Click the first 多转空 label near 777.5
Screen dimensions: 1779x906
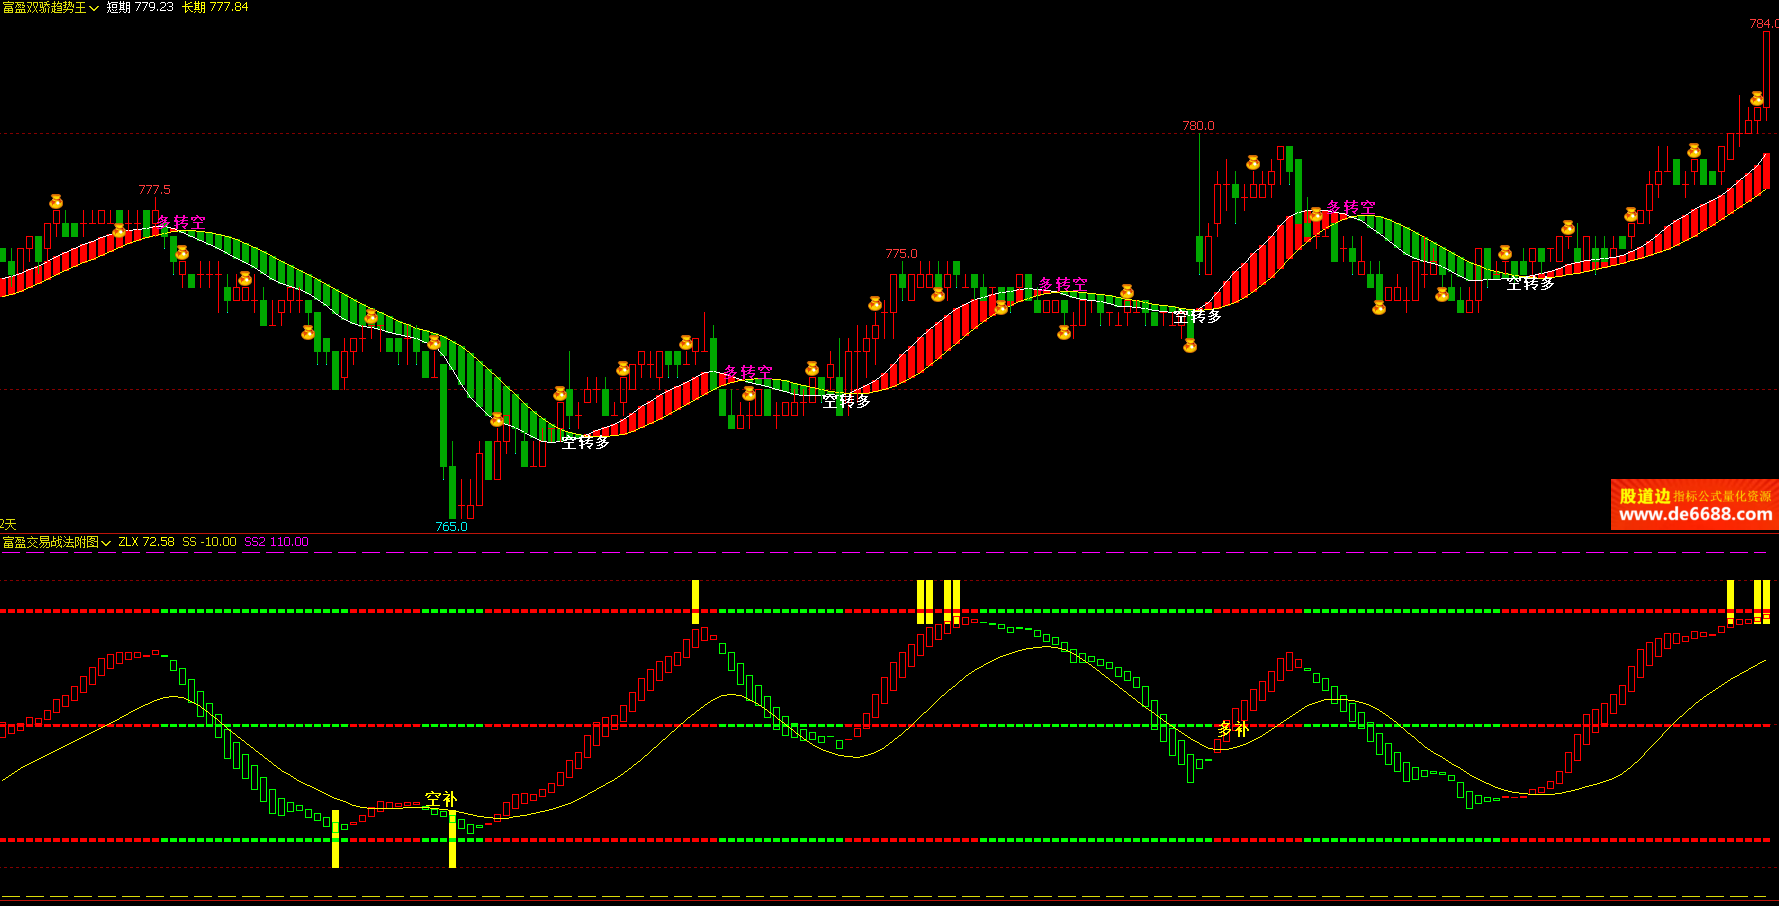[182, 222]
